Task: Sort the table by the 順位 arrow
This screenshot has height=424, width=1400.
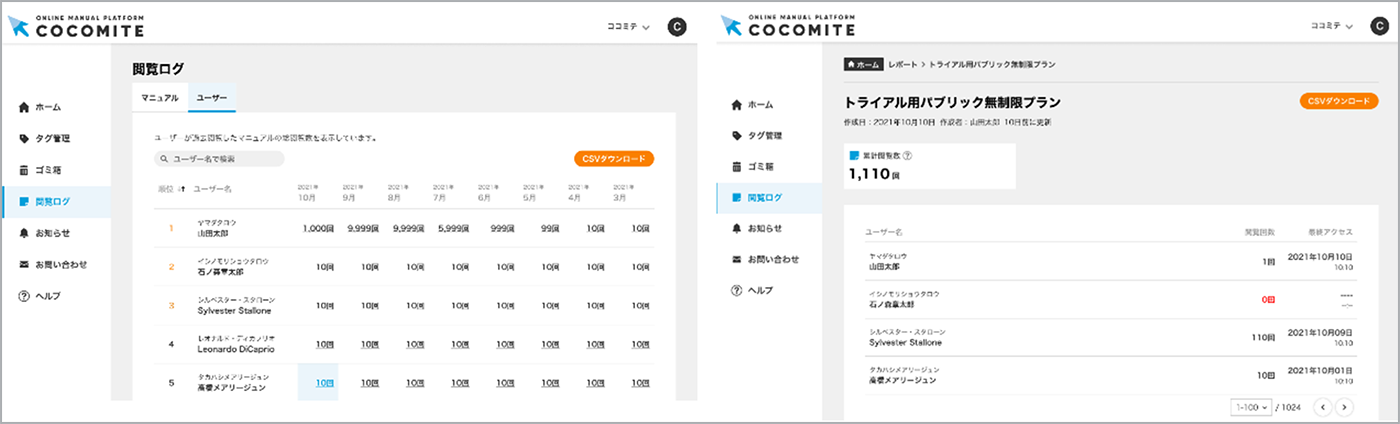Action: [181, 189]
